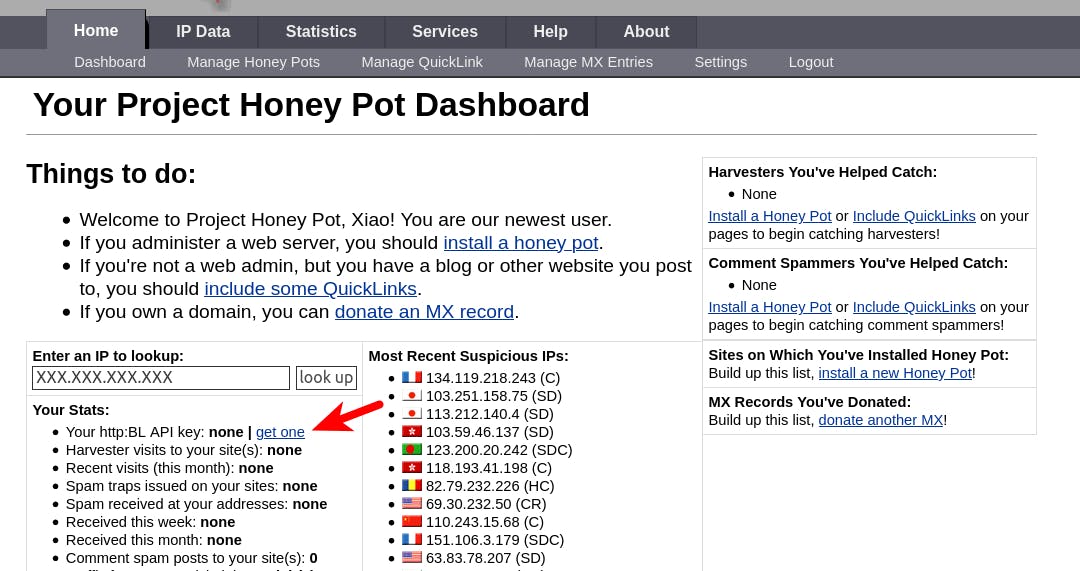Image resolution: width=1080 pixels, height=571 pixels.
Task: Click 'Received this week: none' stat
Action: [x=150, y=522]
